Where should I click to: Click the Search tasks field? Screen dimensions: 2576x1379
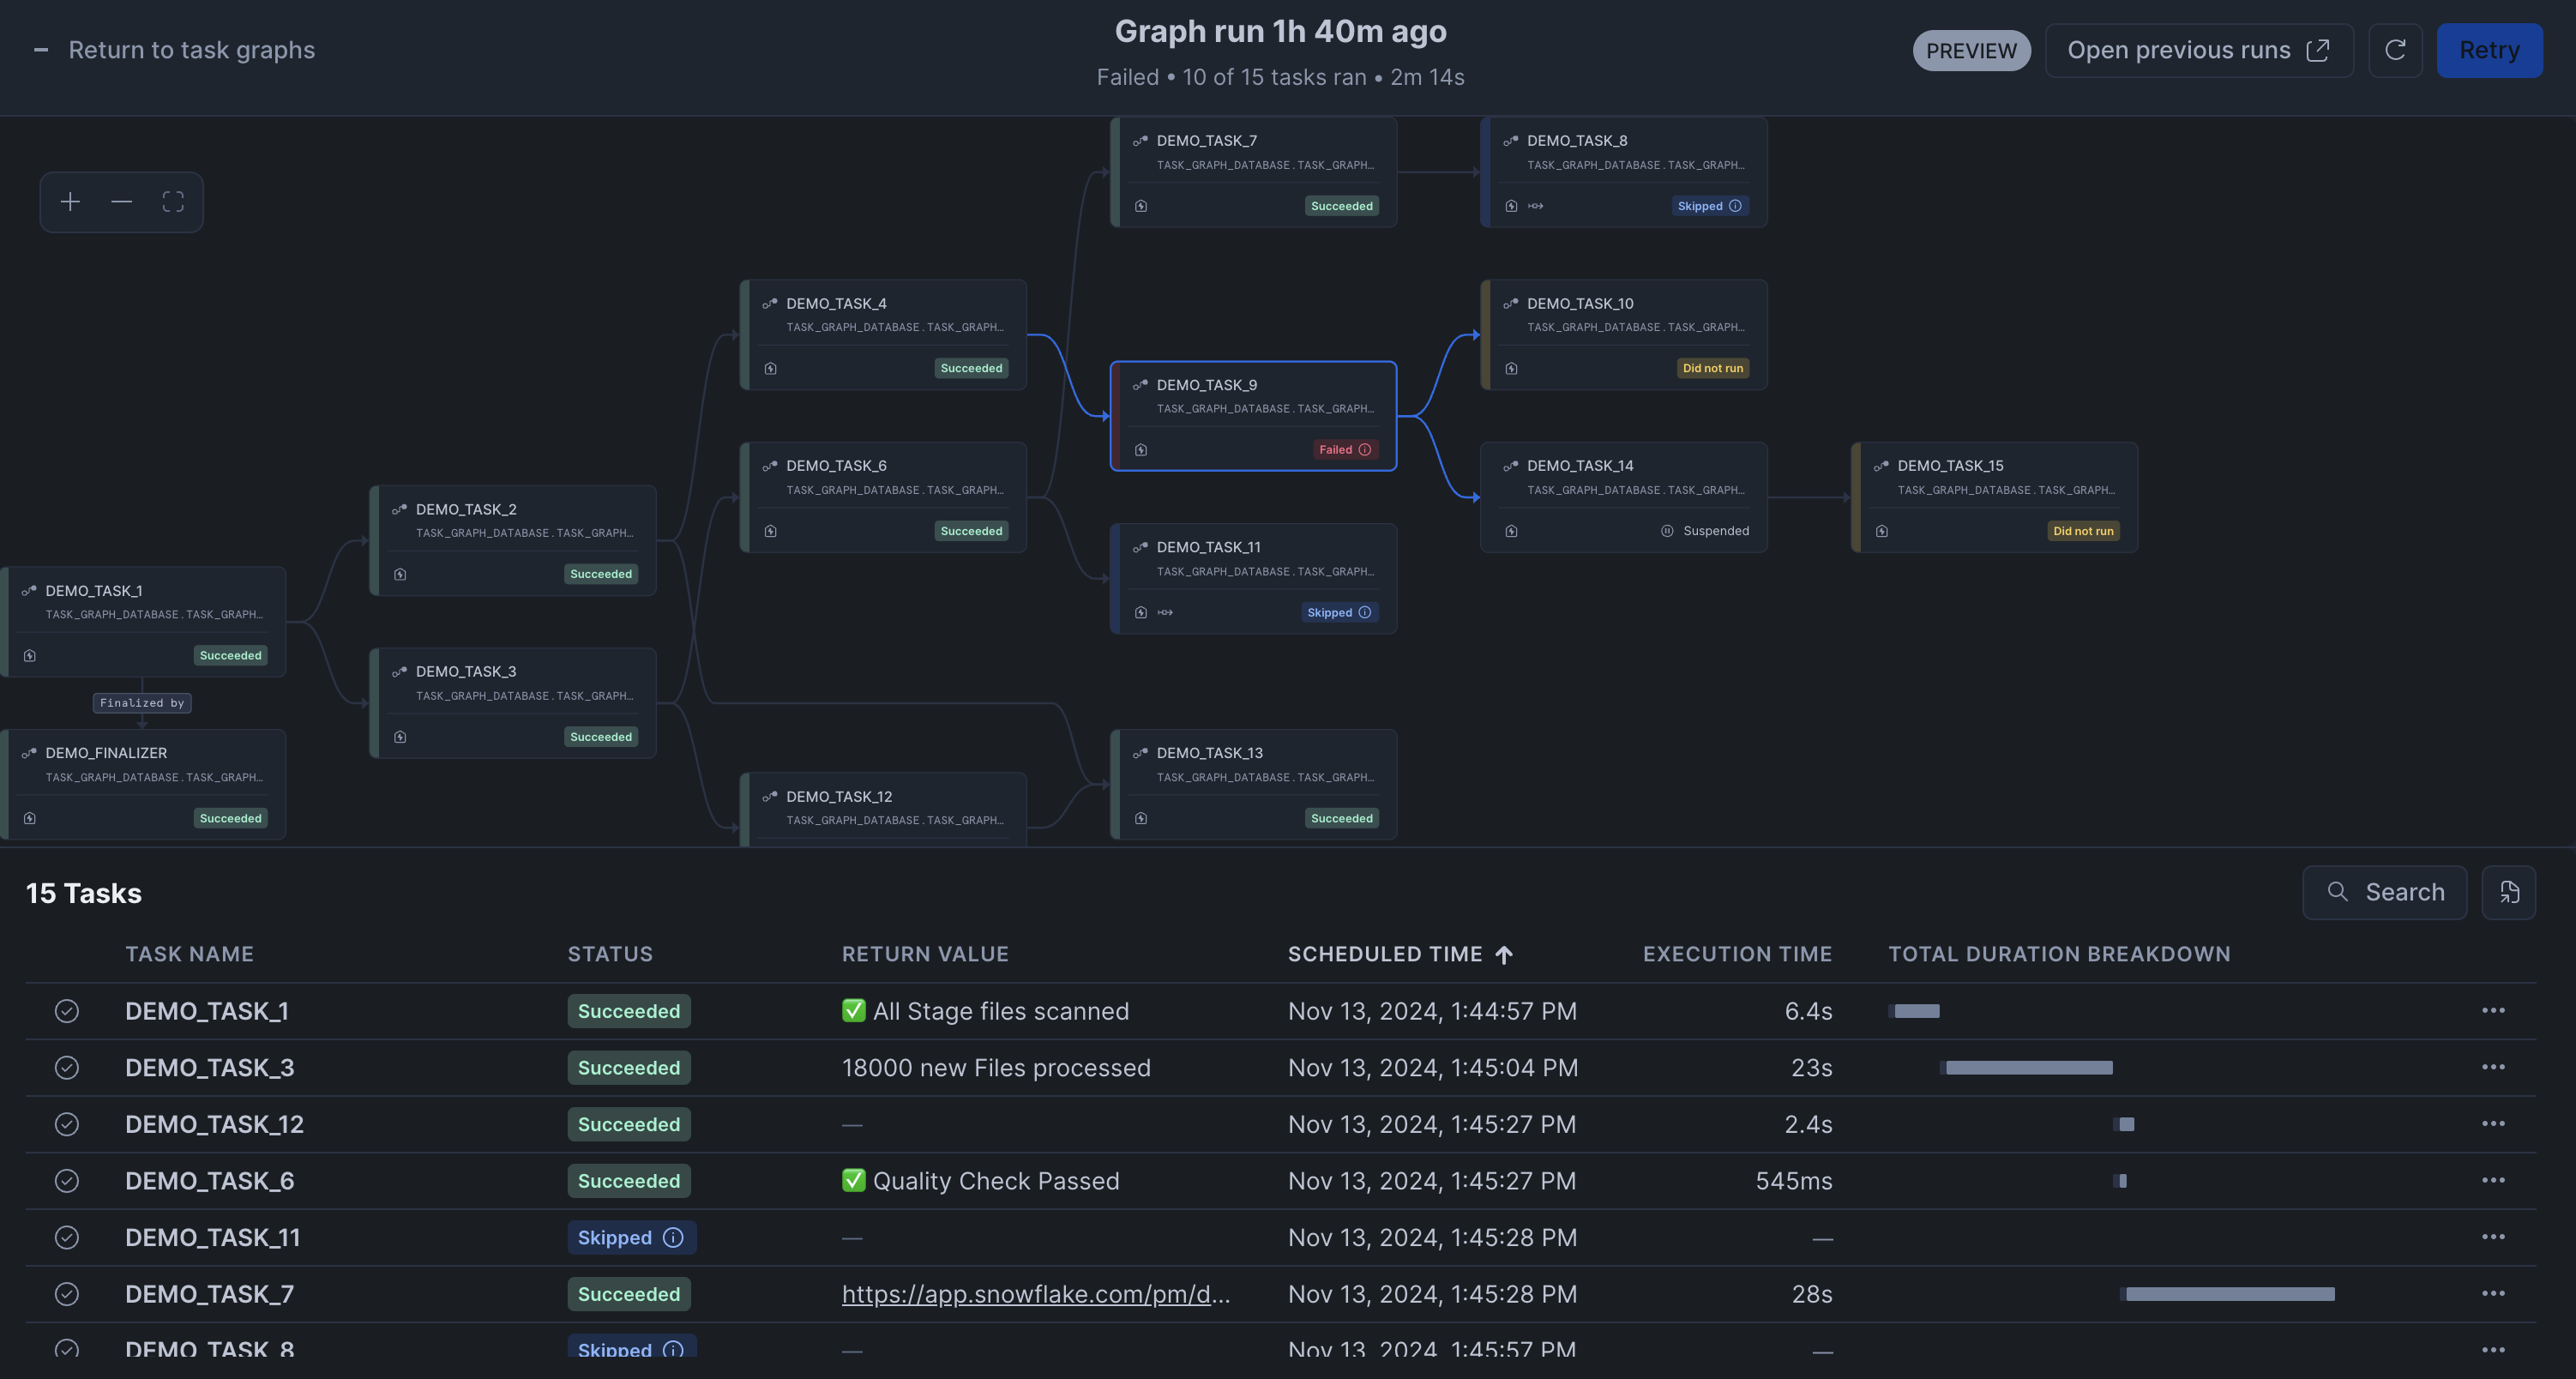pyautogui.click(x=2384, y=892)
